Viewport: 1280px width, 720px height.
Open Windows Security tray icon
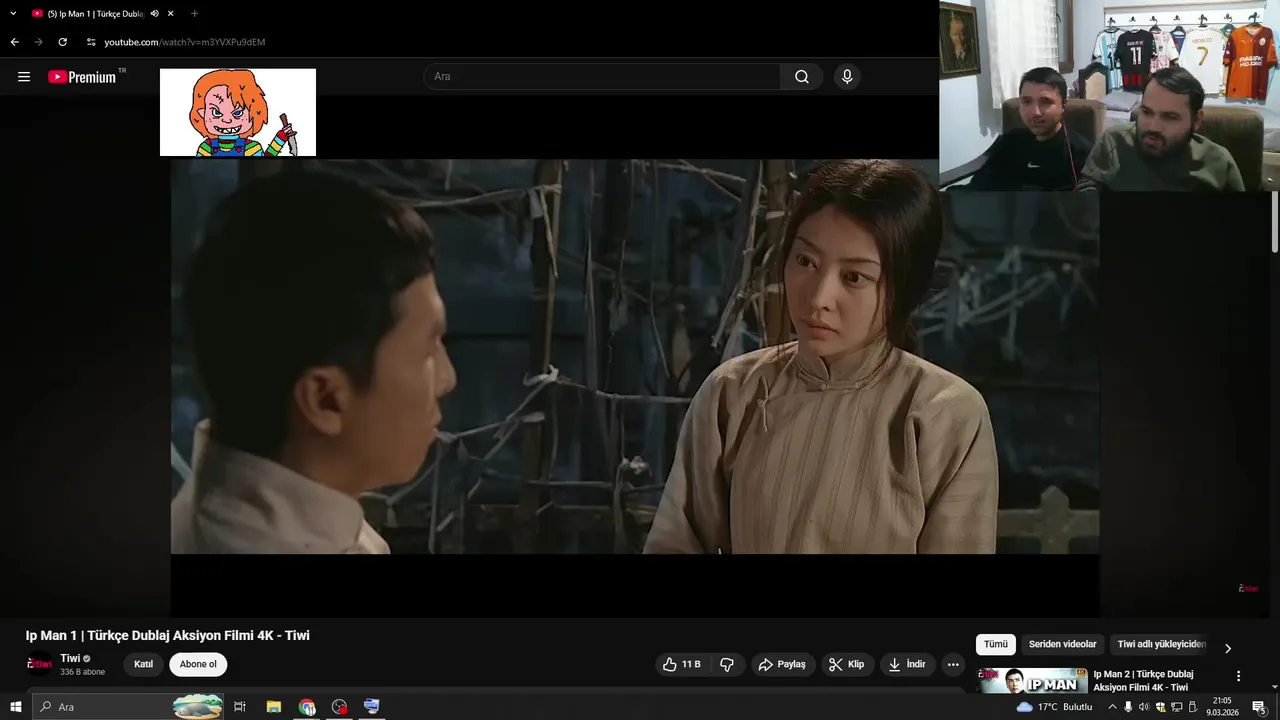point(1160,707)
